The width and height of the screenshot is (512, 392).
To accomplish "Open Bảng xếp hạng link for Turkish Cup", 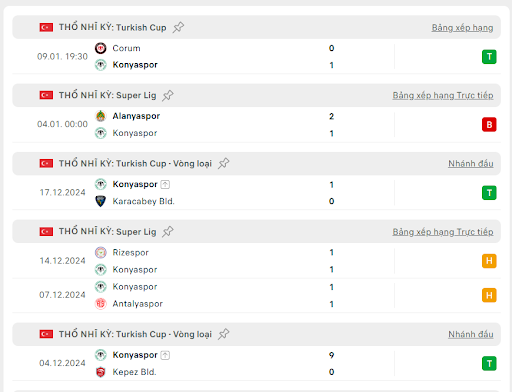I will click(x=462, y=28).
